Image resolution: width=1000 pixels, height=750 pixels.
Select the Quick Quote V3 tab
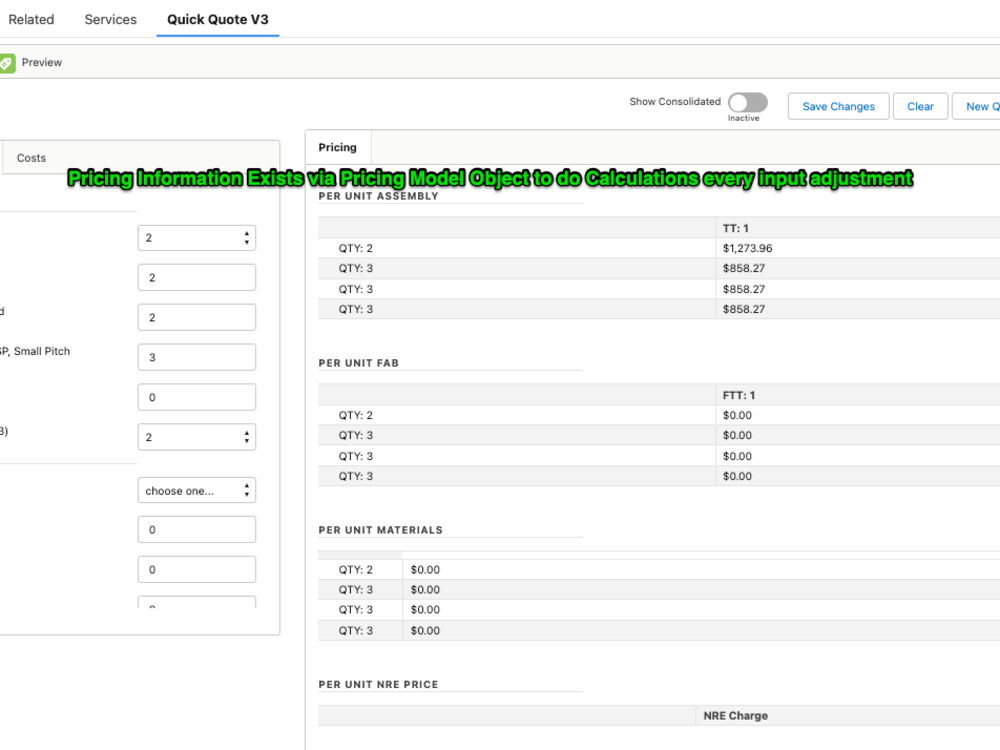pyautogui.click(x=217, y=19)
